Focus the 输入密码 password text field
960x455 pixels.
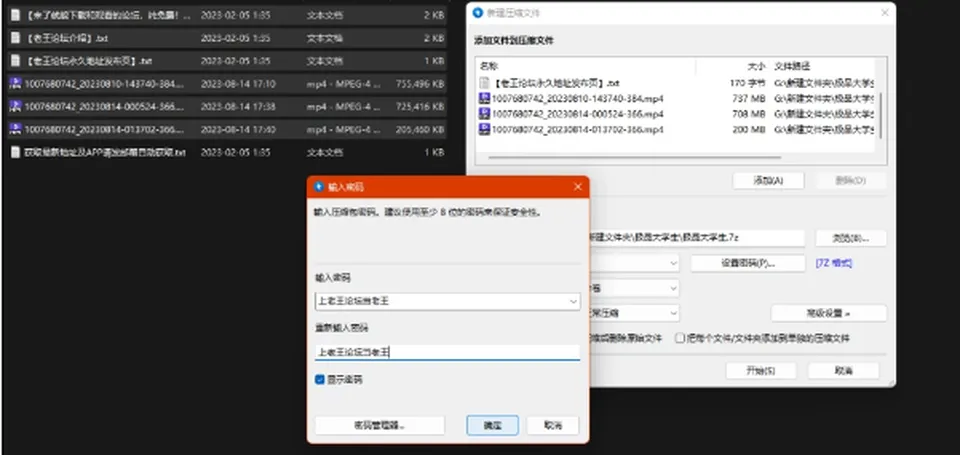pos(447,301)
